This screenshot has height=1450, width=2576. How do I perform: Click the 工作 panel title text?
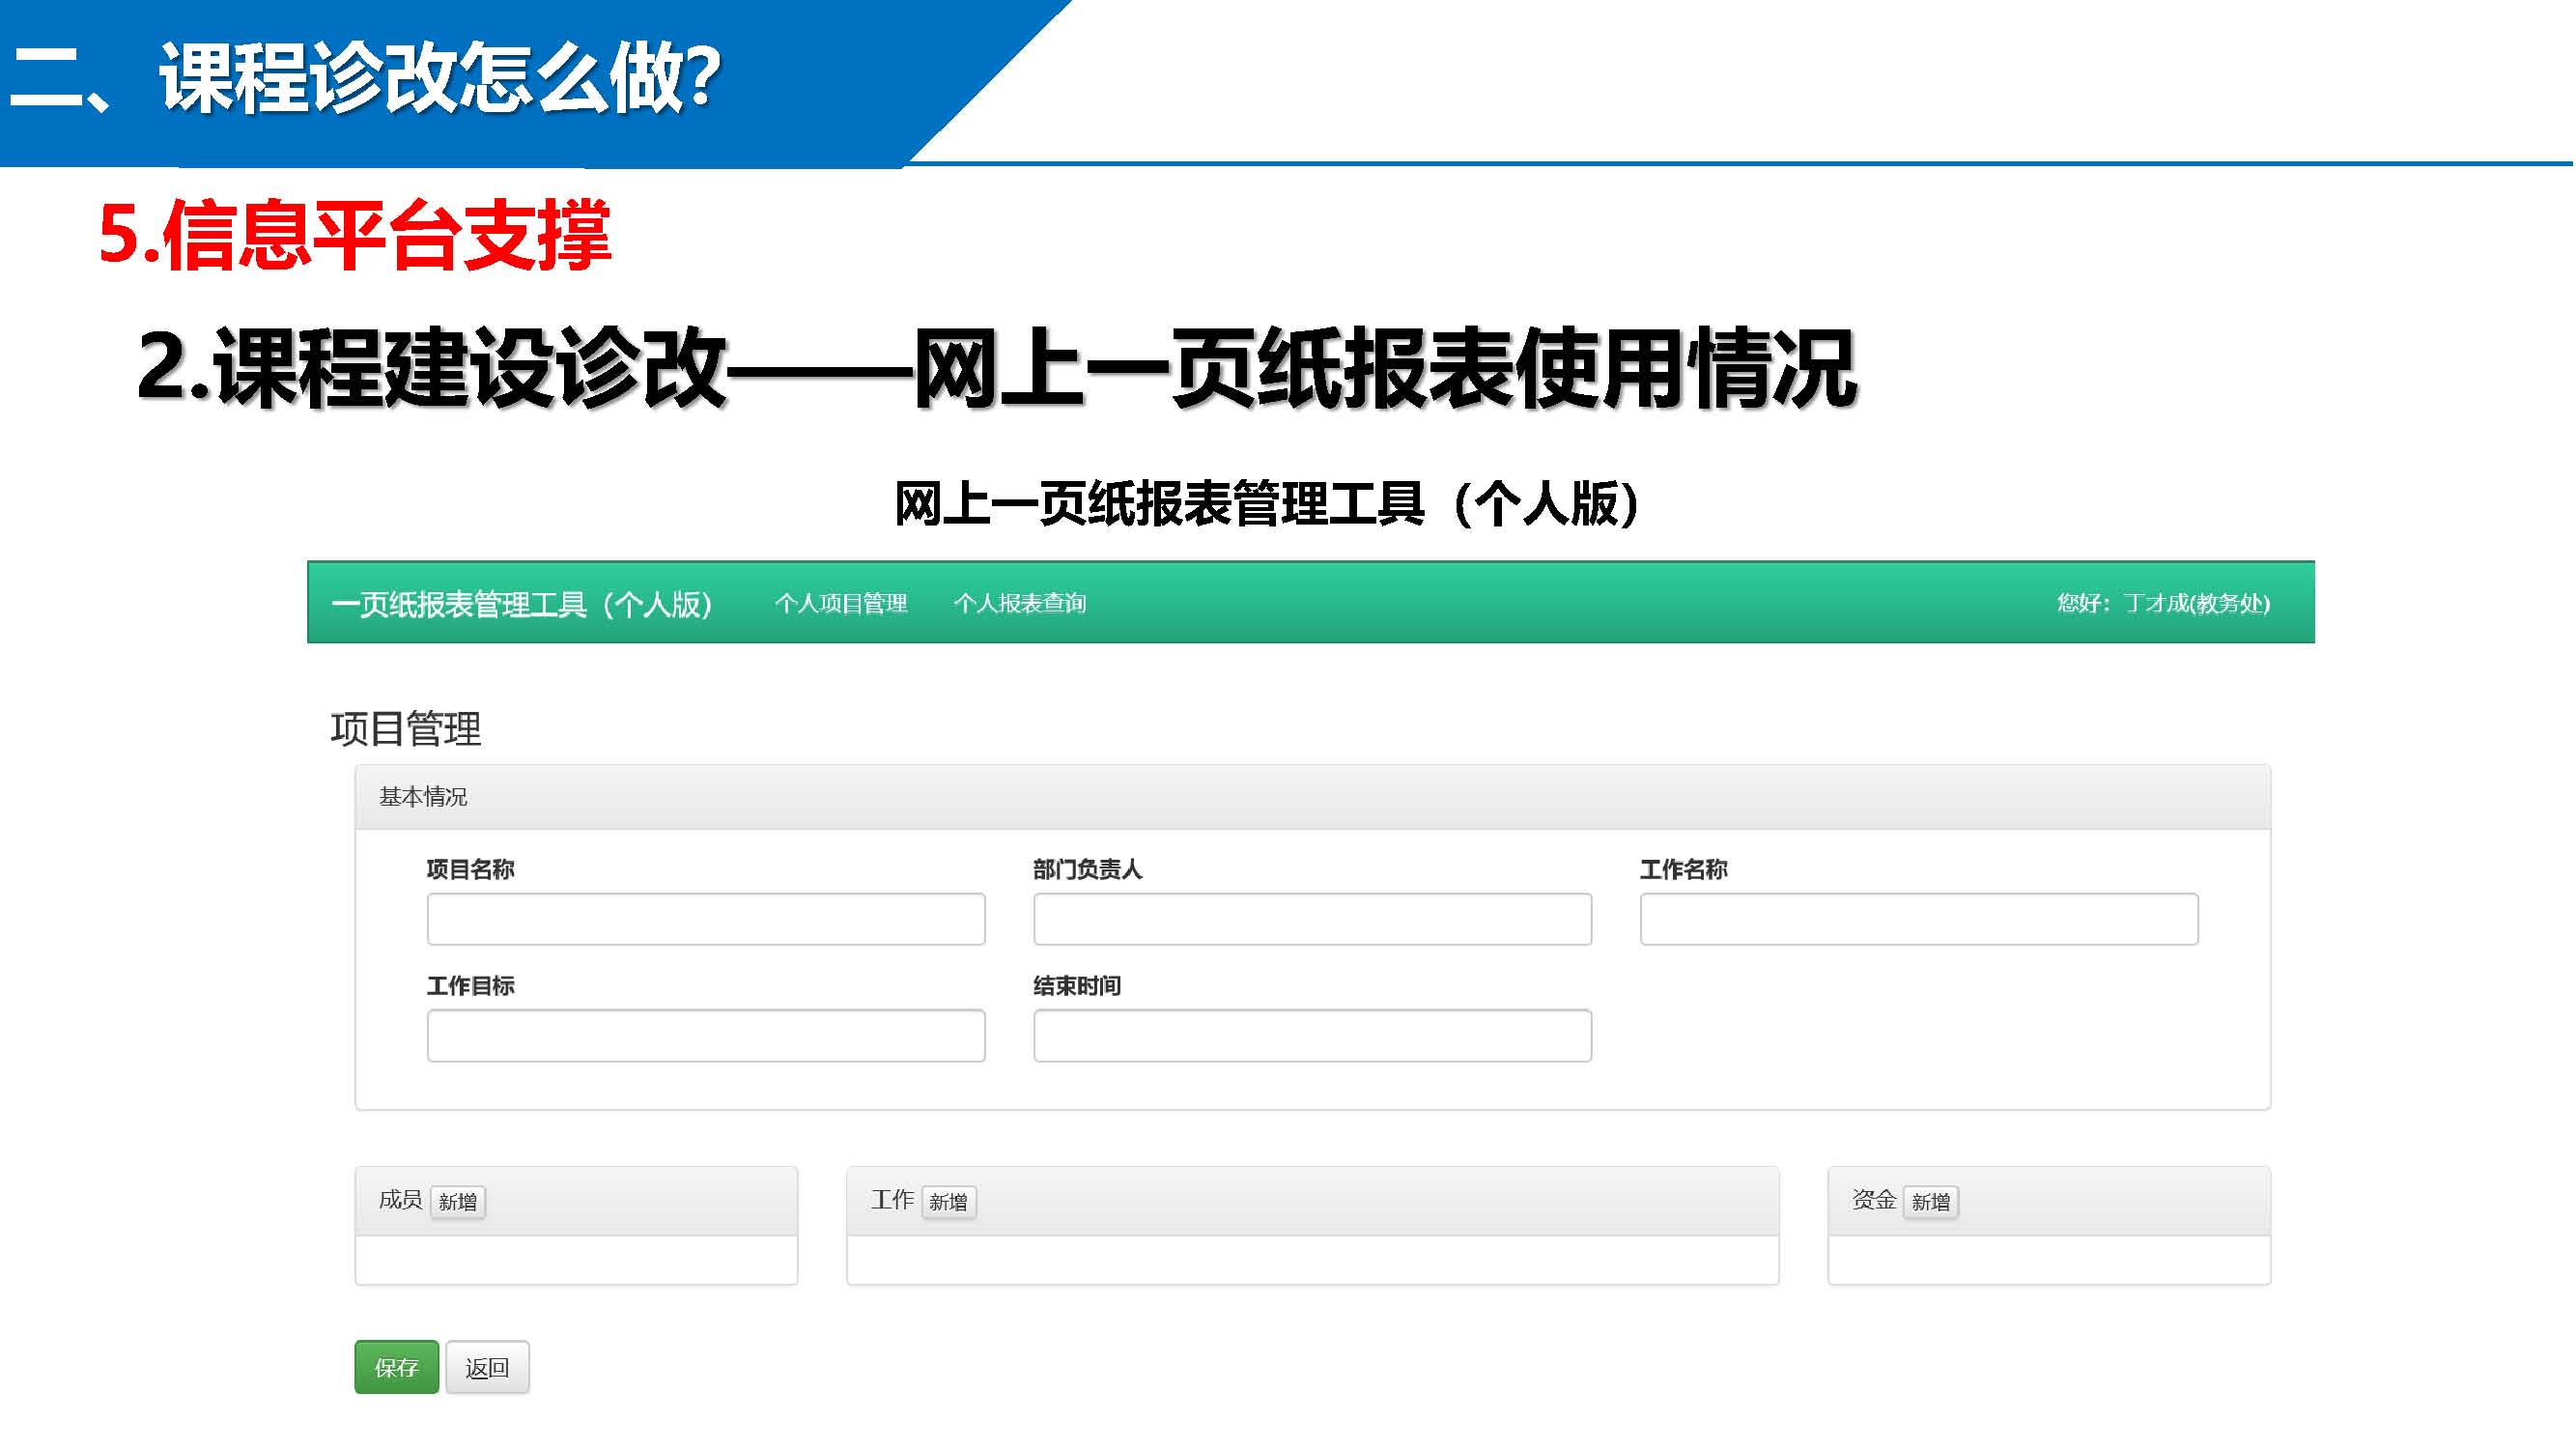[x=892, y=1201]
